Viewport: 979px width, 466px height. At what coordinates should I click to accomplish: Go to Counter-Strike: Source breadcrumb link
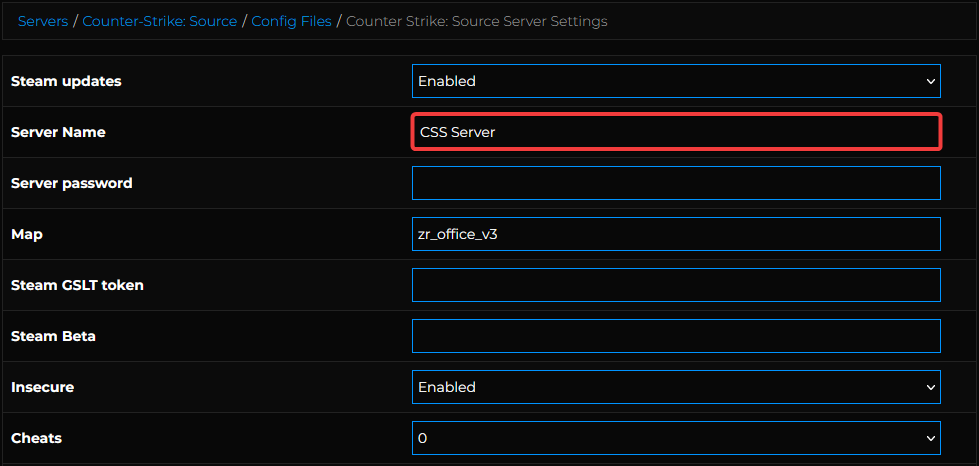click(160, 21)
